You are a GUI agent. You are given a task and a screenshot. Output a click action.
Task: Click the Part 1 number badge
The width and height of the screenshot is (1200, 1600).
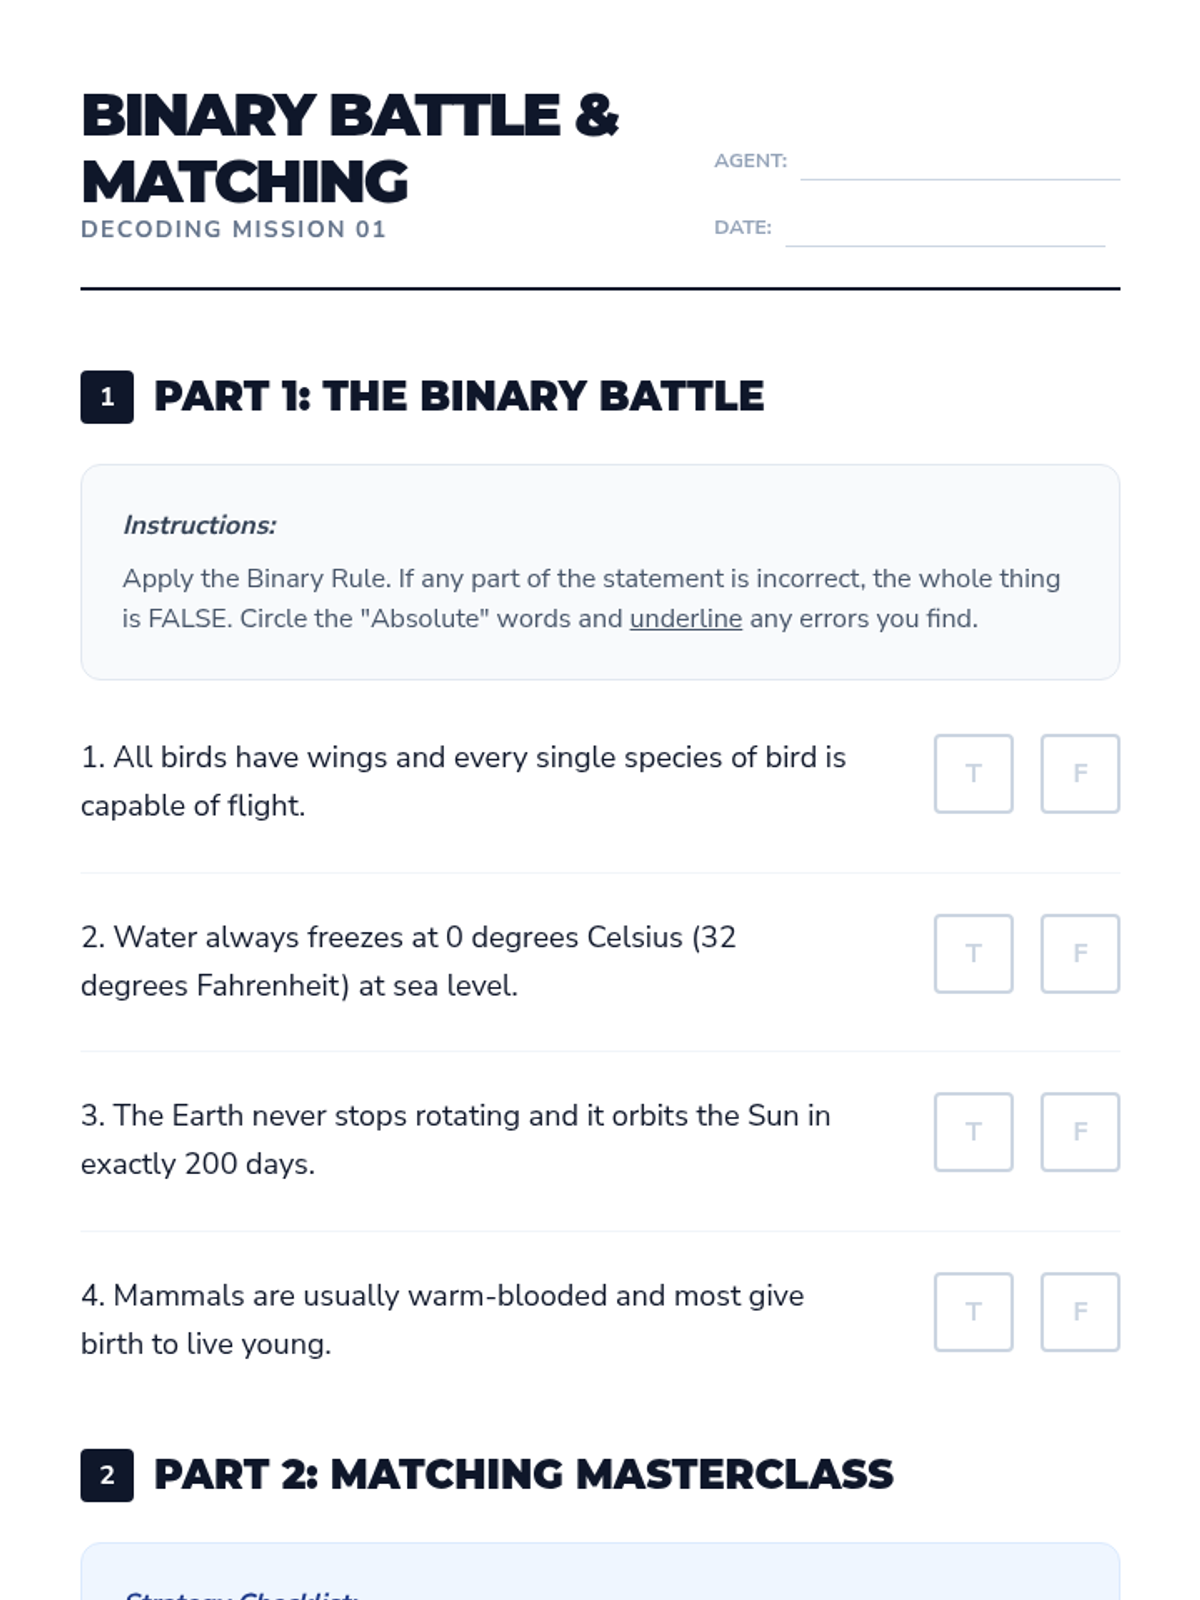[107, 397]
